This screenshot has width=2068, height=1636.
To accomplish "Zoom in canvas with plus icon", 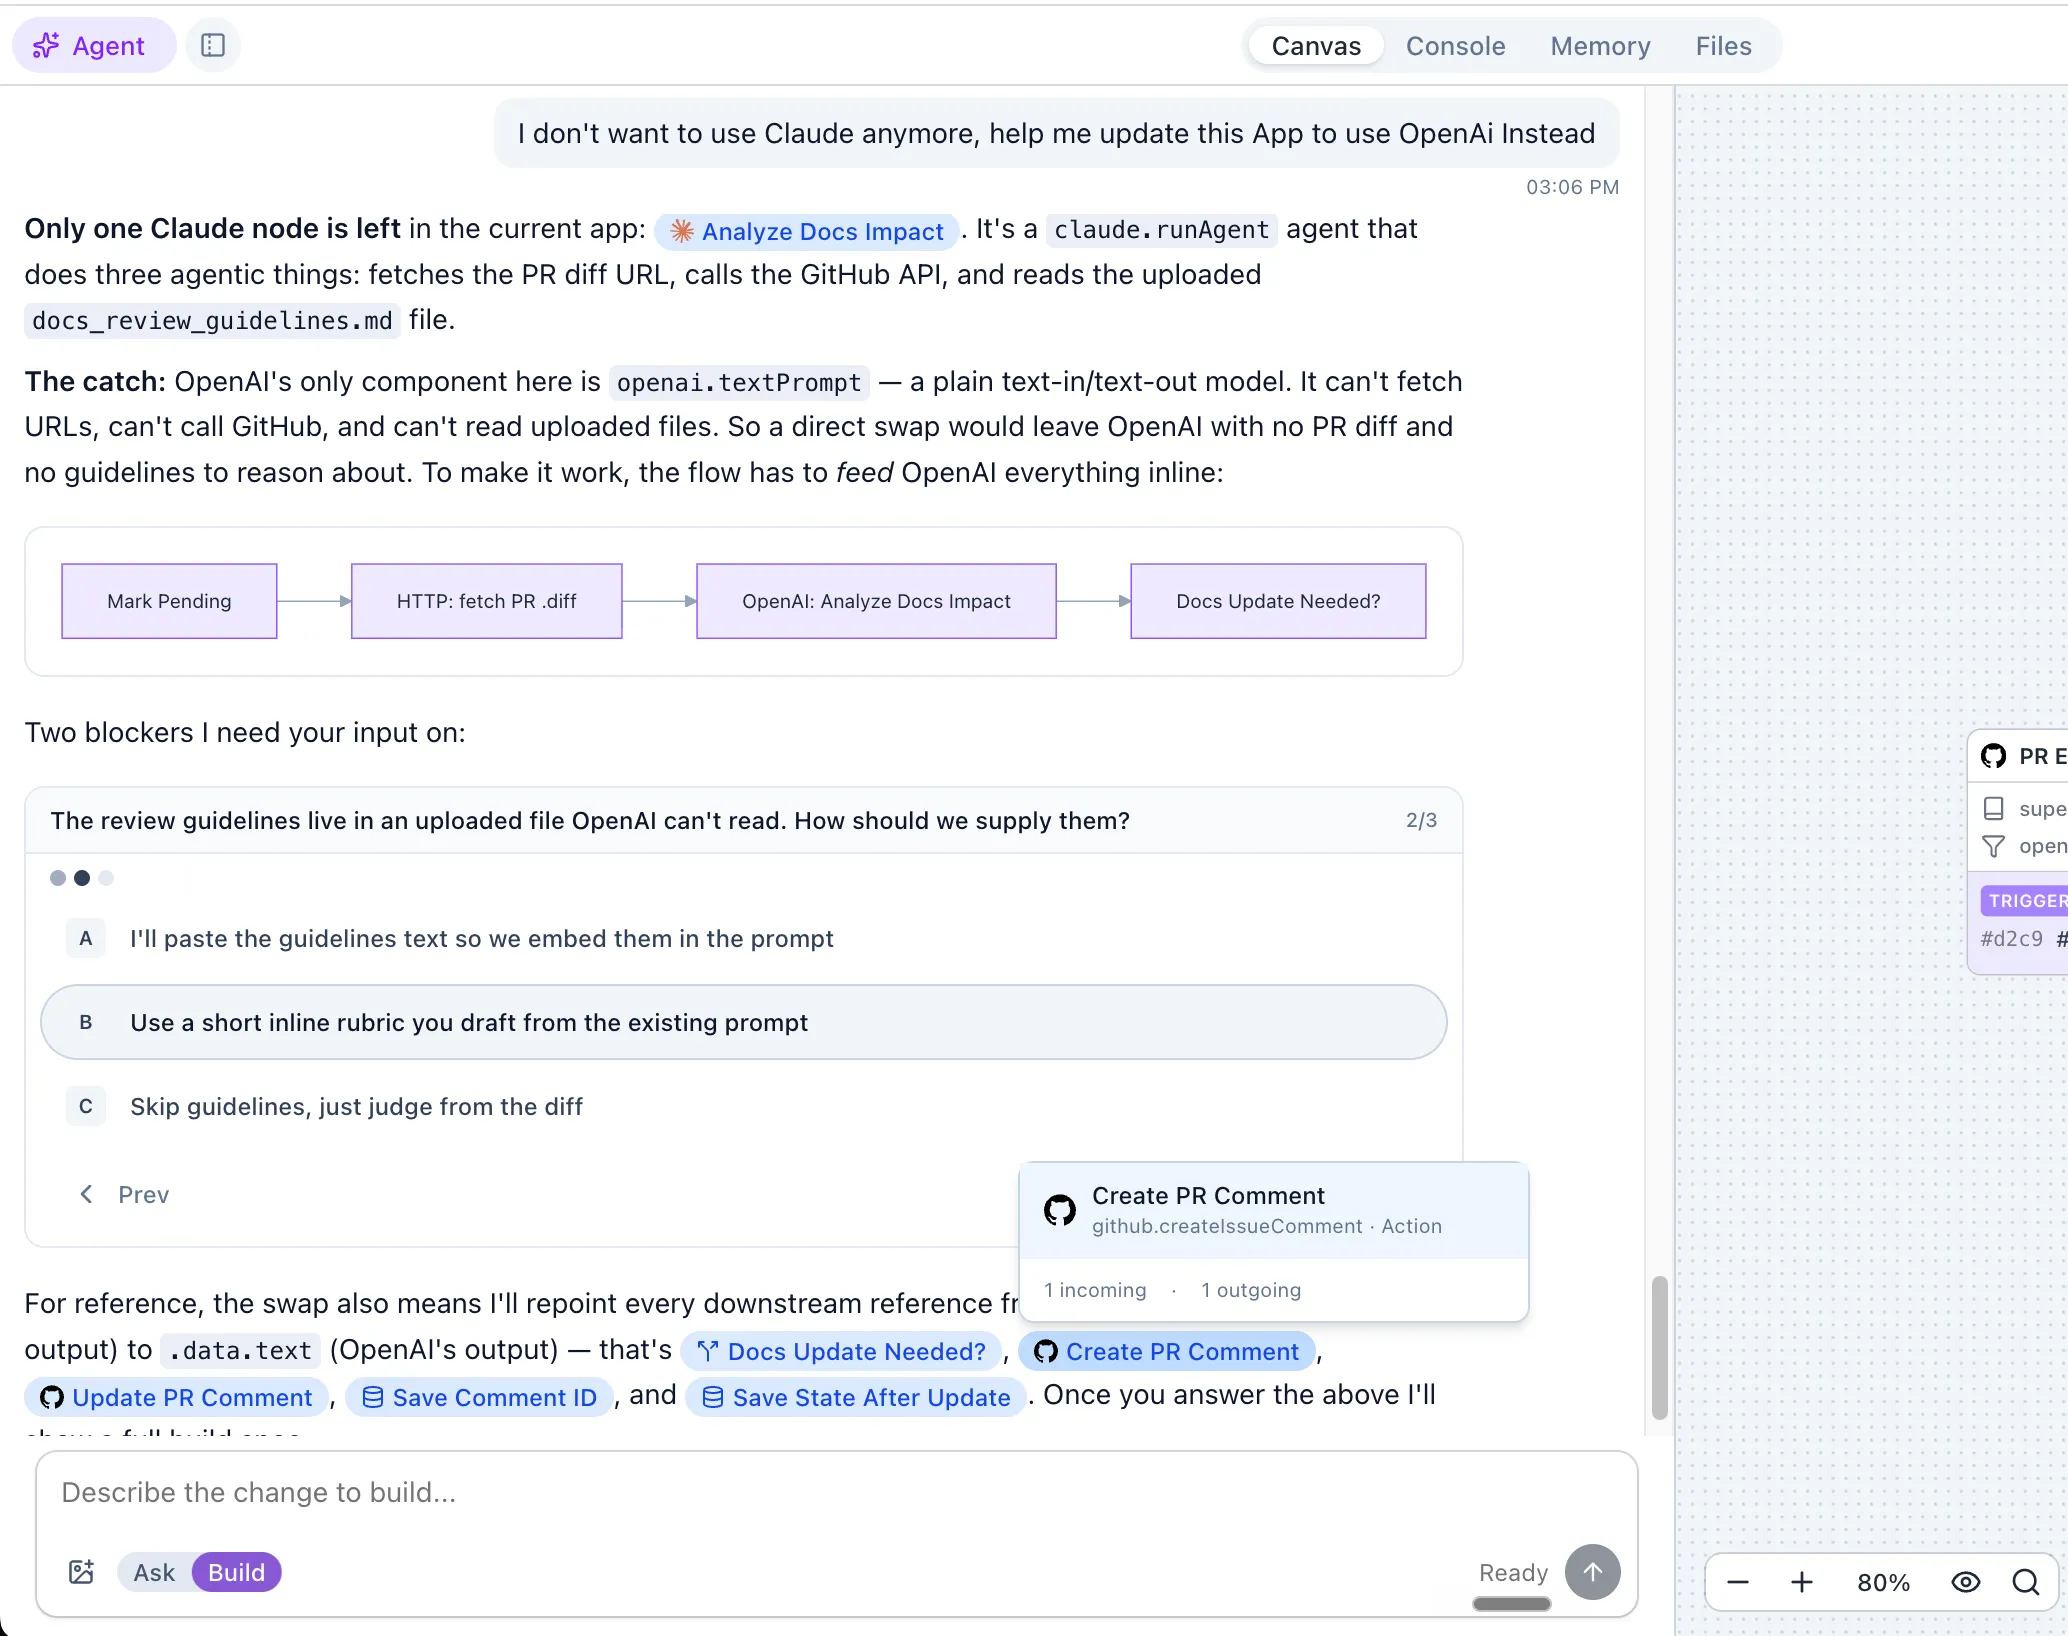I will point(1801,1582).
